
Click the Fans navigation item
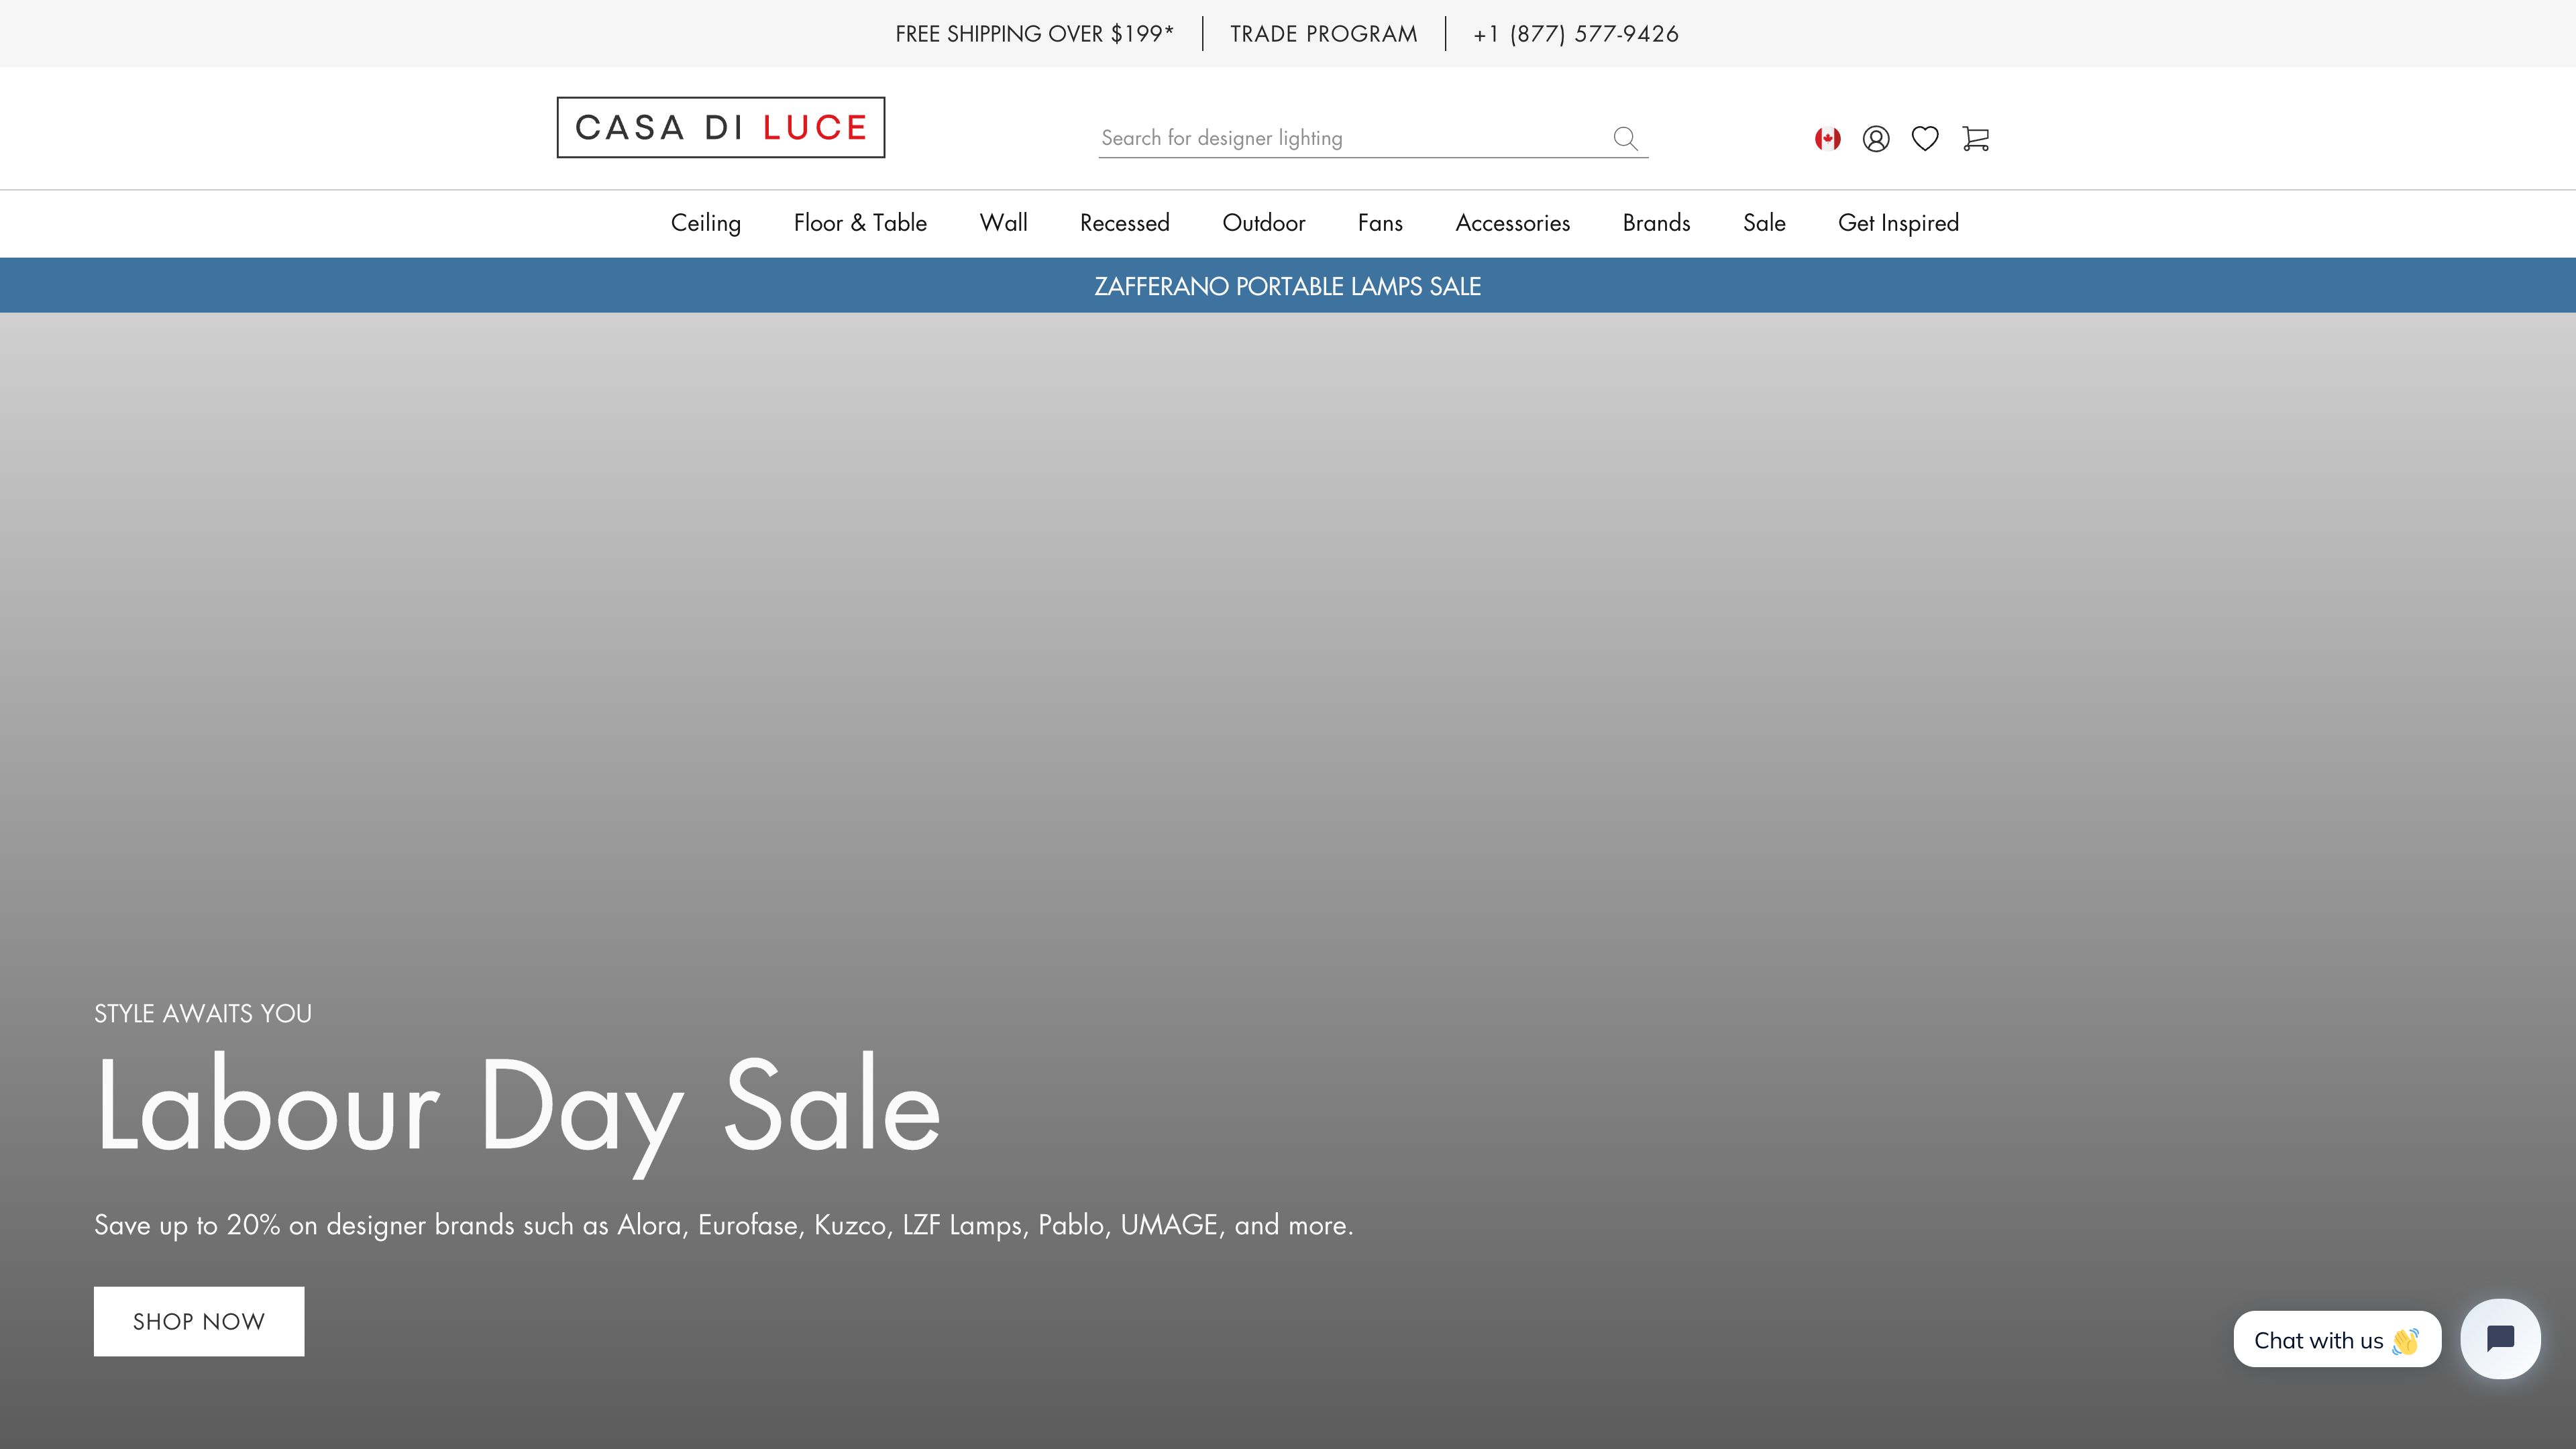click(1380, 223)
